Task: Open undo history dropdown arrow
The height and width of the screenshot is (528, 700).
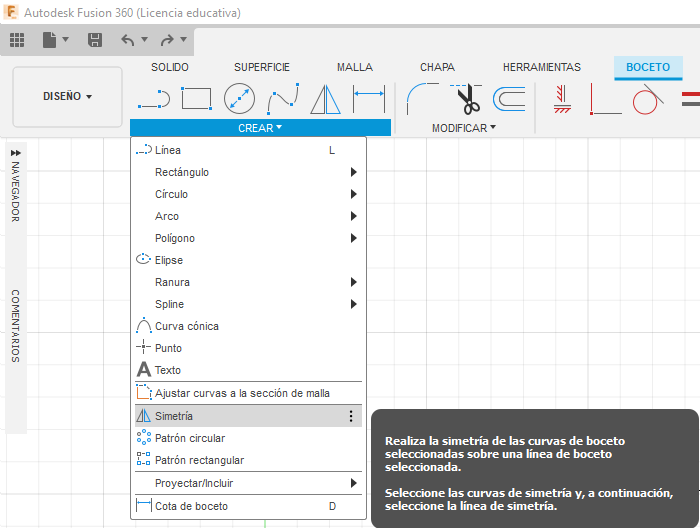Action: [144, 39]
